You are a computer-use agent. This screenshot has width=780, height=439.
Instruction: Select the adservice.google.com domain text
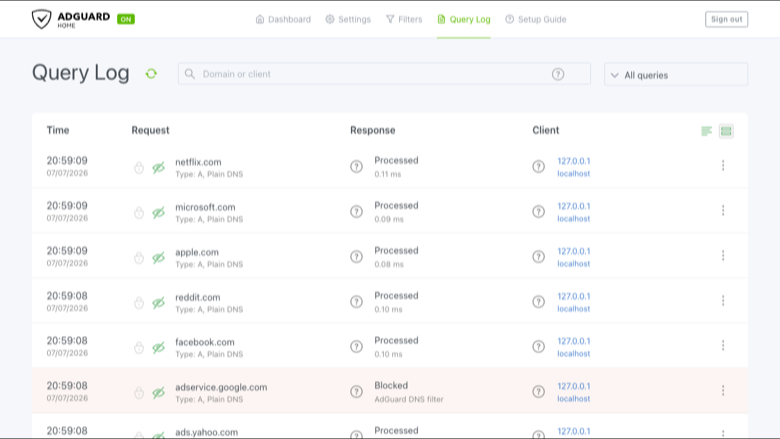pyautogui.click(x=221, y=387)
